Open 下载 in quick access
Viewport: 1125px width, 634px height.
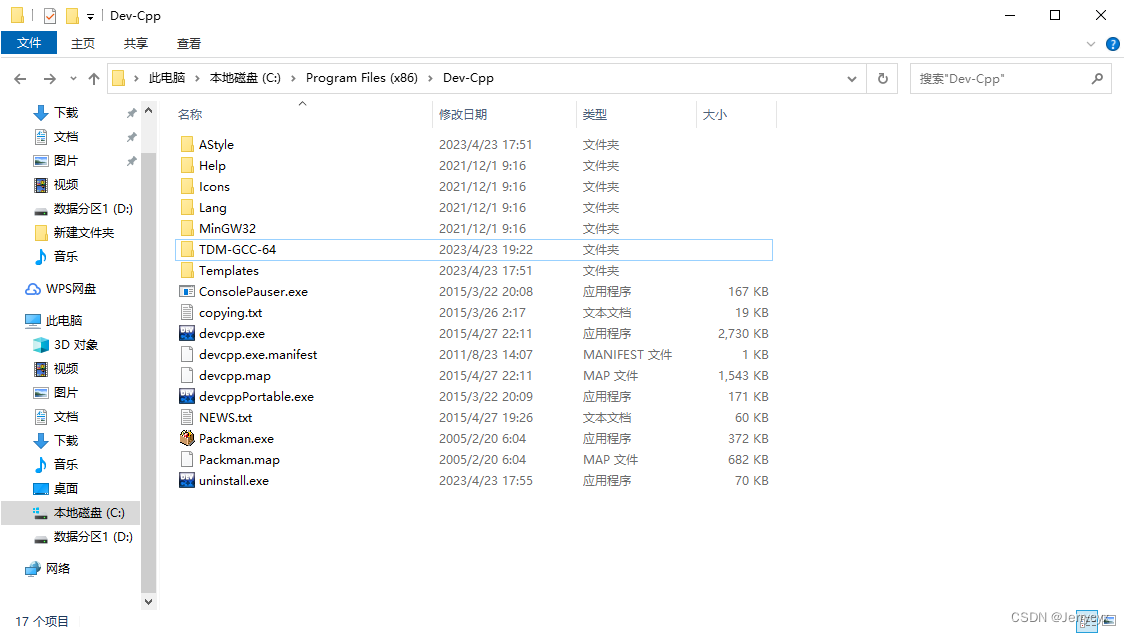click(65, 113)
